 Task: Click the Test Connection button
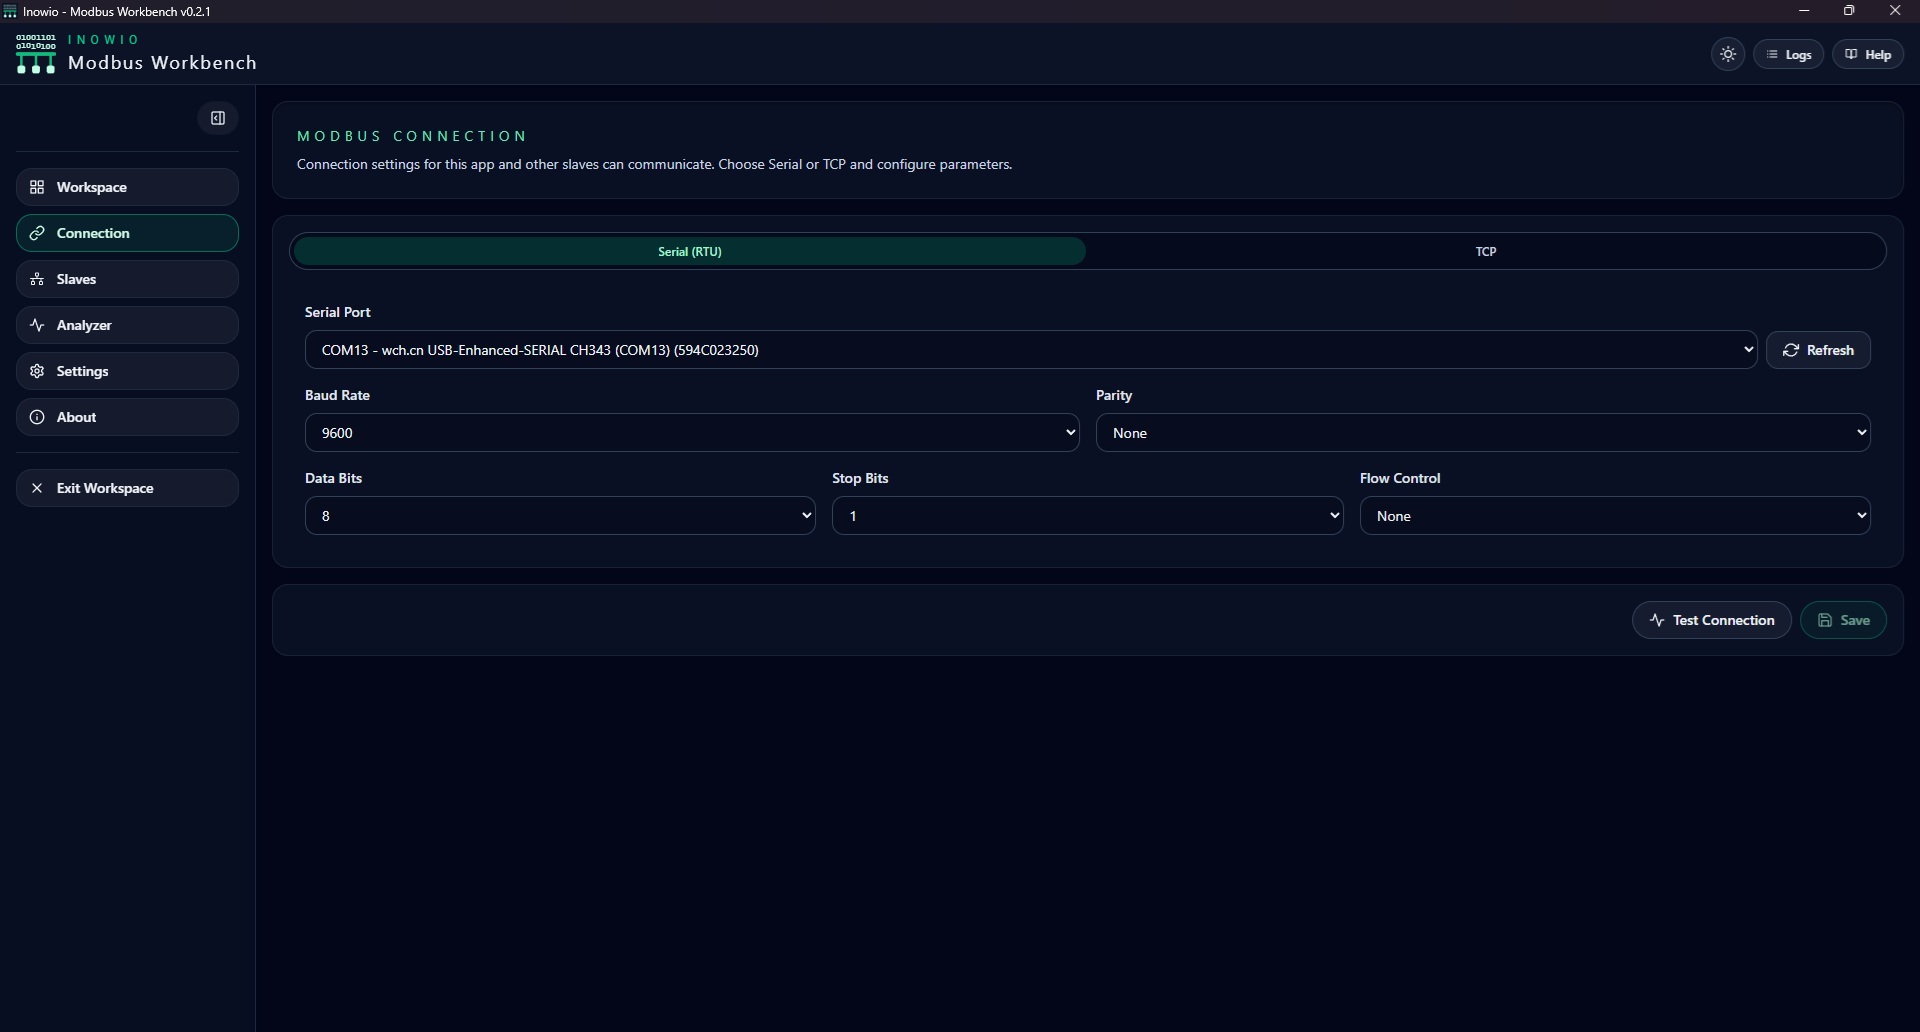coord(1712,620)
